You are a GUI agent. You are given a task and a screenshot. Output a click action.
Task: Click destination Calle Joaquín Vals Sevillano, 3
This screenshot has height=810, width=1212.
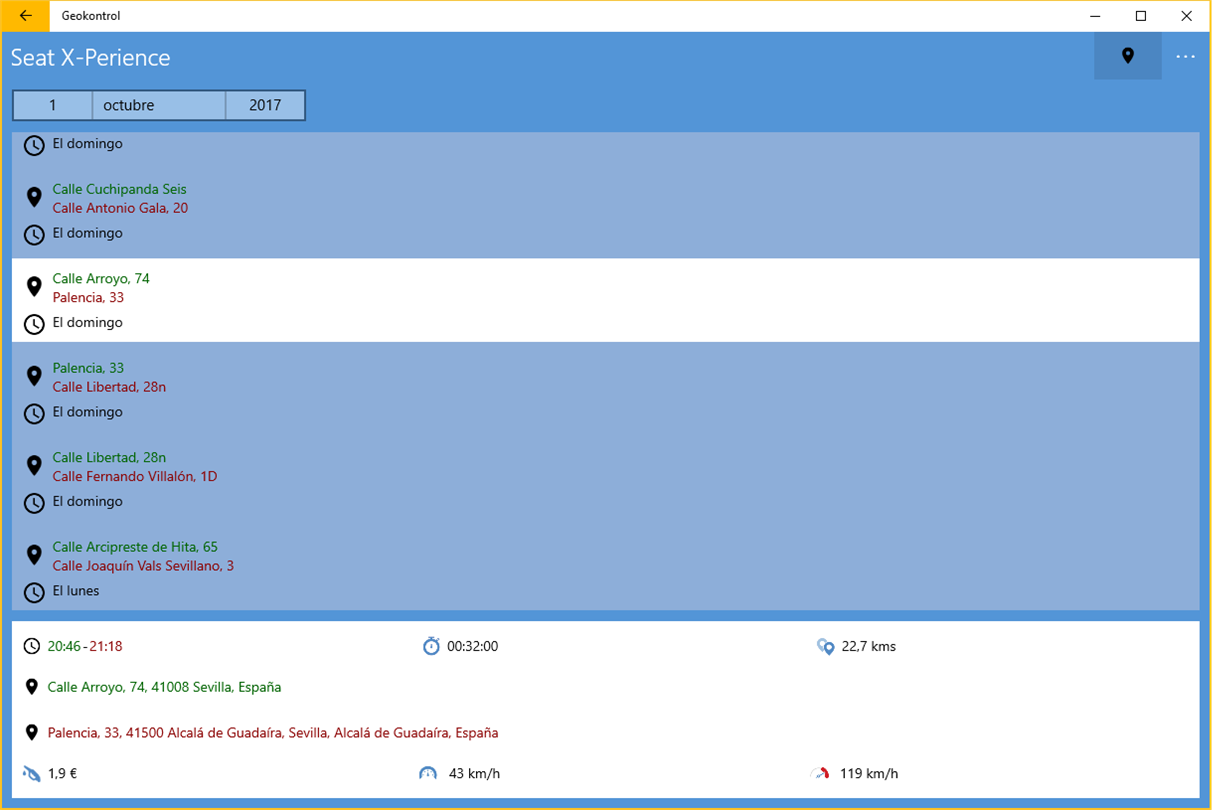[143, 566]
